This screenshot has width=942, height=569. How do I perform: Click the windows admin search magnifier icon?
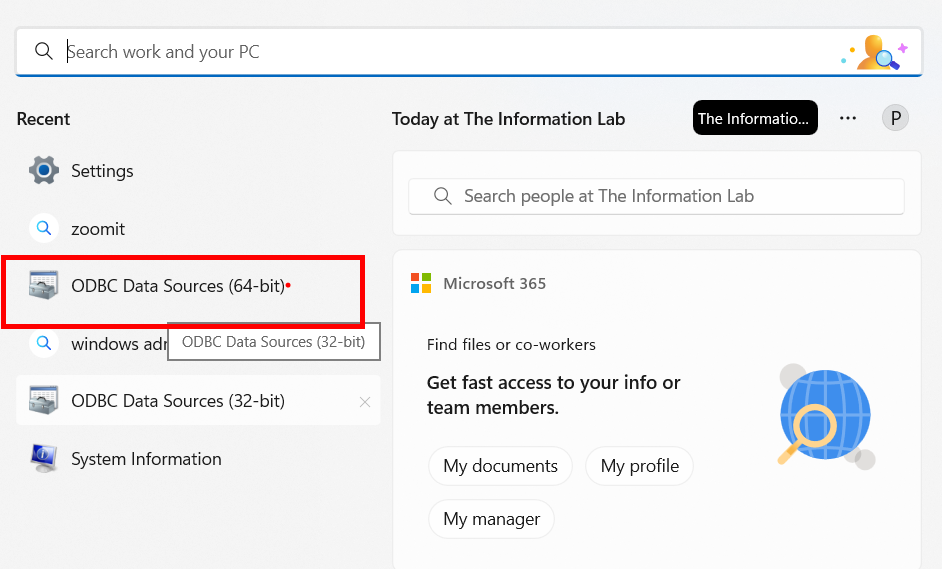point(44,344)
